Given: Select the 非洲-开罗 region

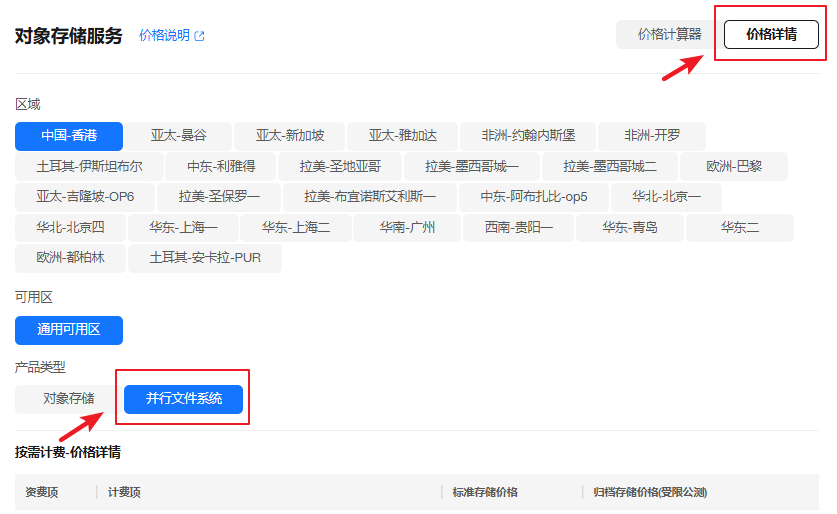Looking at the screenshot, I should click(x=652, y=136).
